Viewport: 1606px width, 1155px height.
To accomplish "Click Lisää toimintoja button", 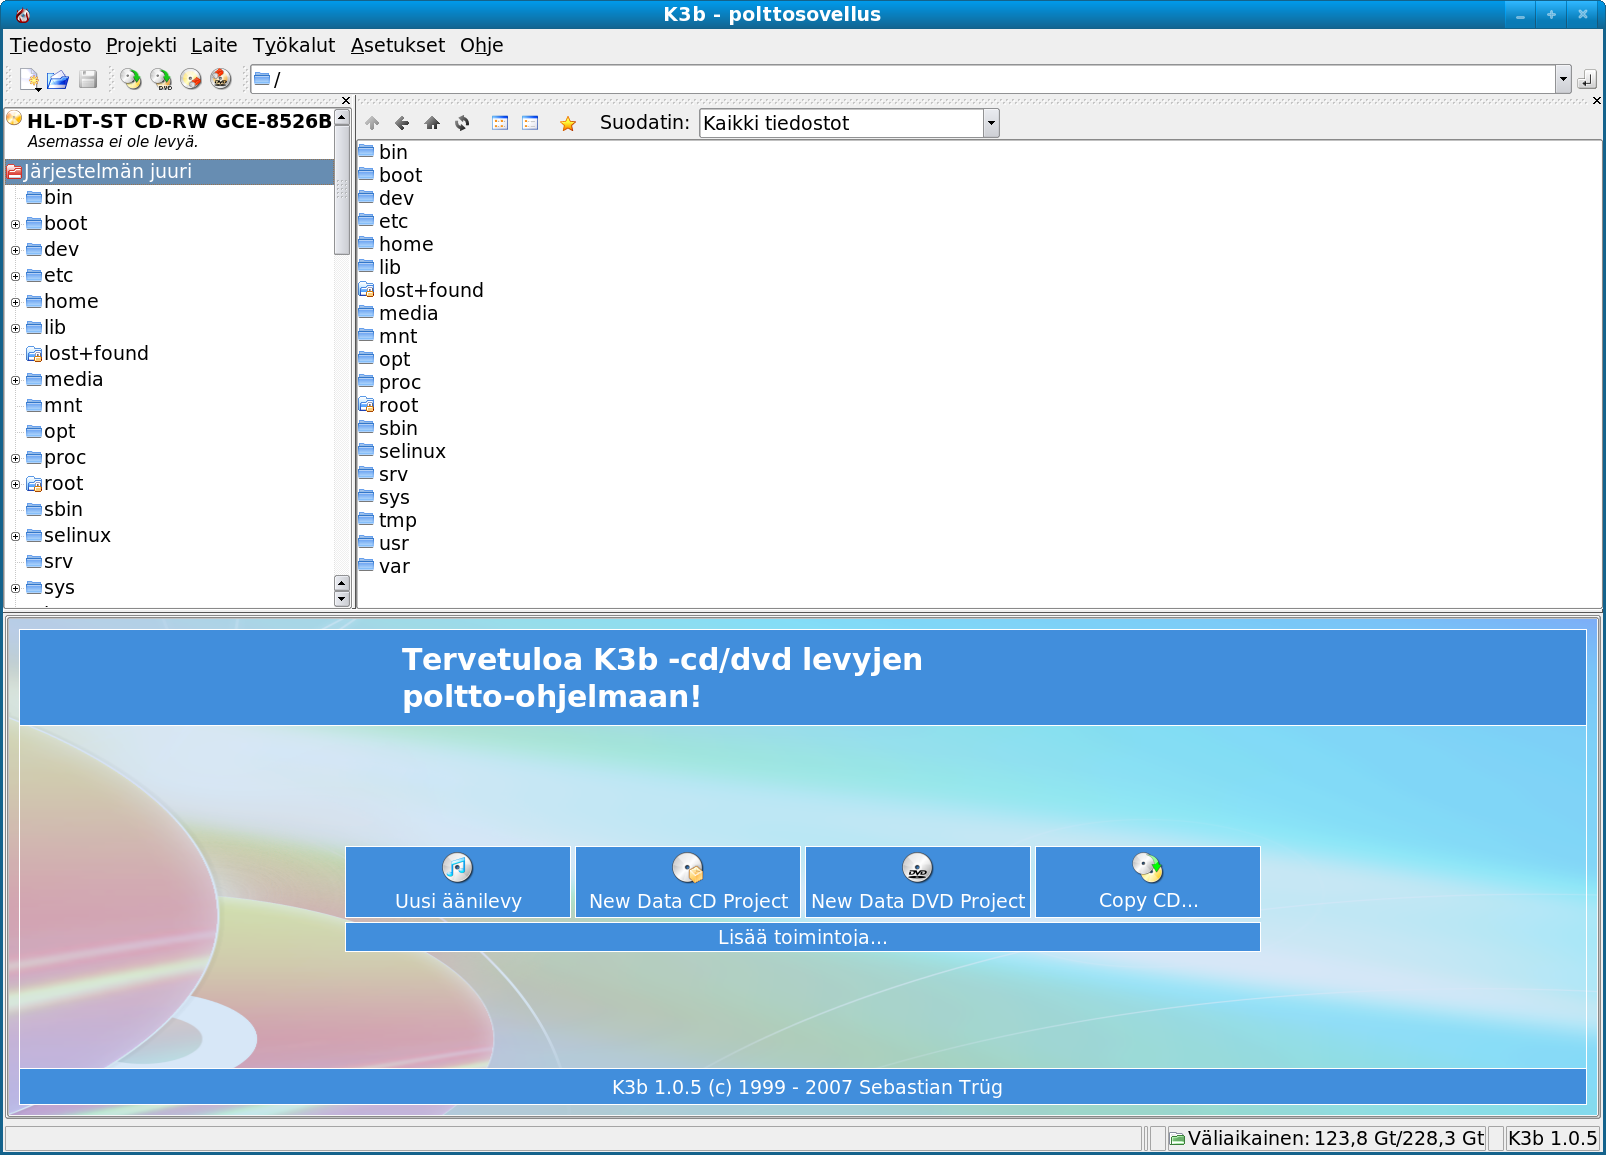I will (x=802, y=937).
